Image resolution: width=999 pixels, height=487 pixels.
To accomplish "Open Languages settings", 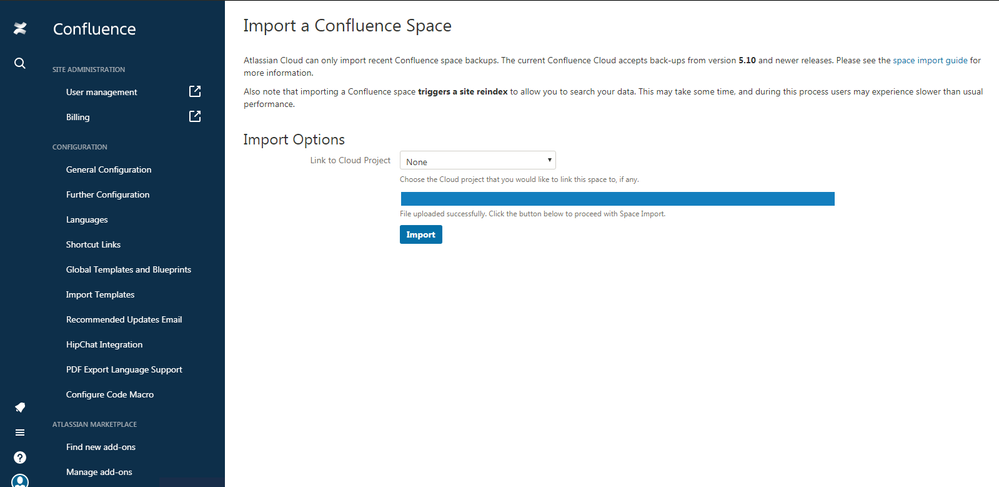I will tap(87, 220).
